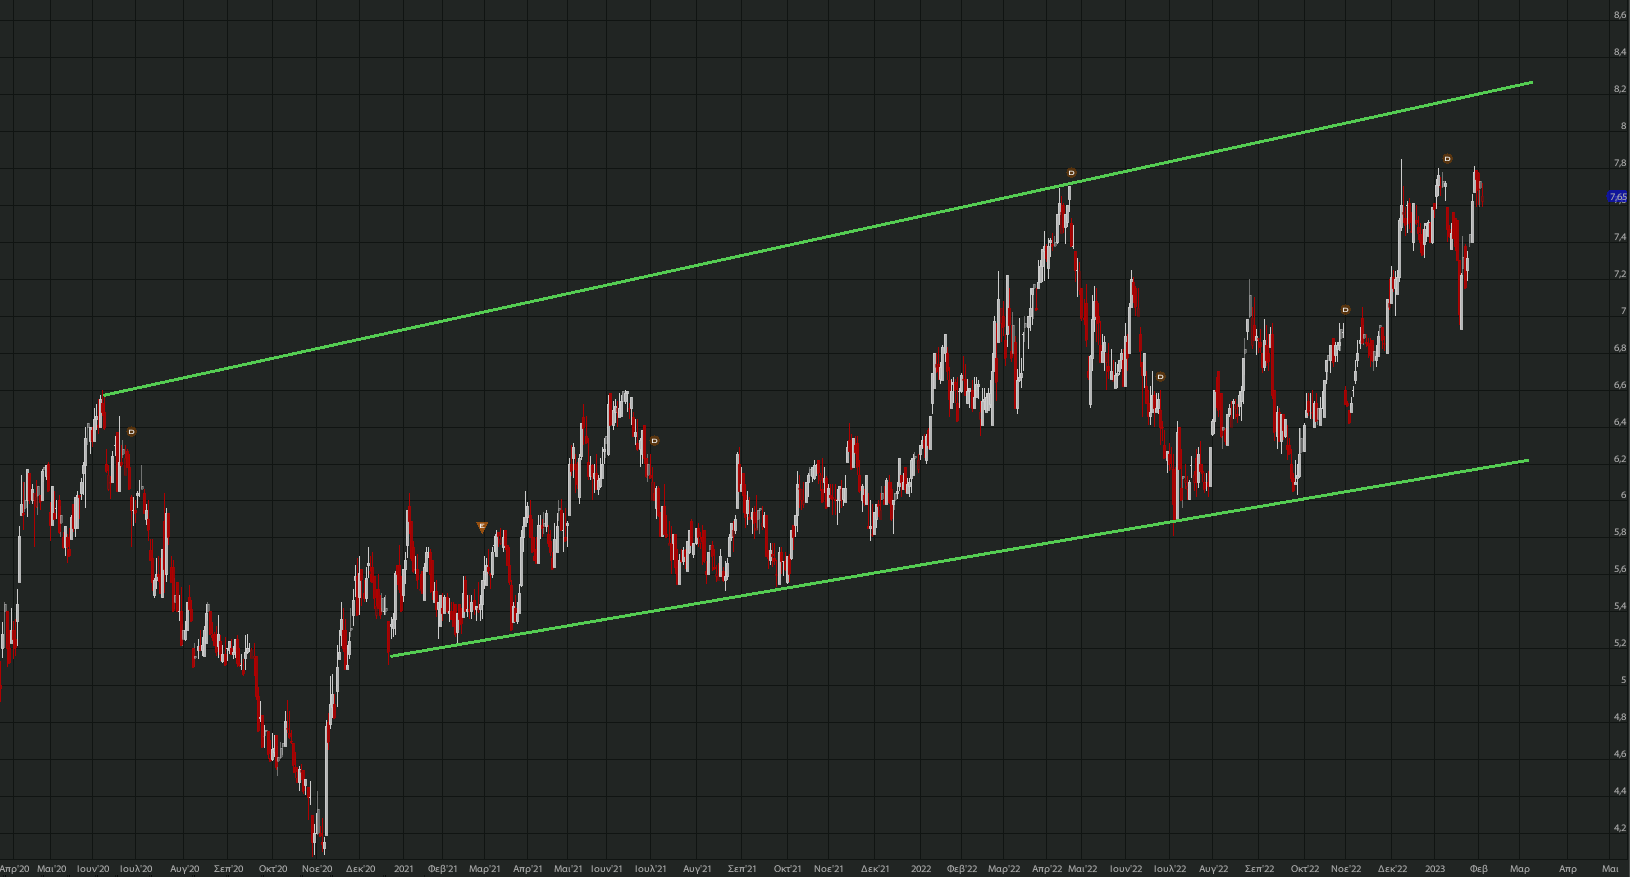The width and height of the screenshot is (1630, 877).
Task: Click the Απρ'22 date axis label
Action: click(x=1047, y=869)
